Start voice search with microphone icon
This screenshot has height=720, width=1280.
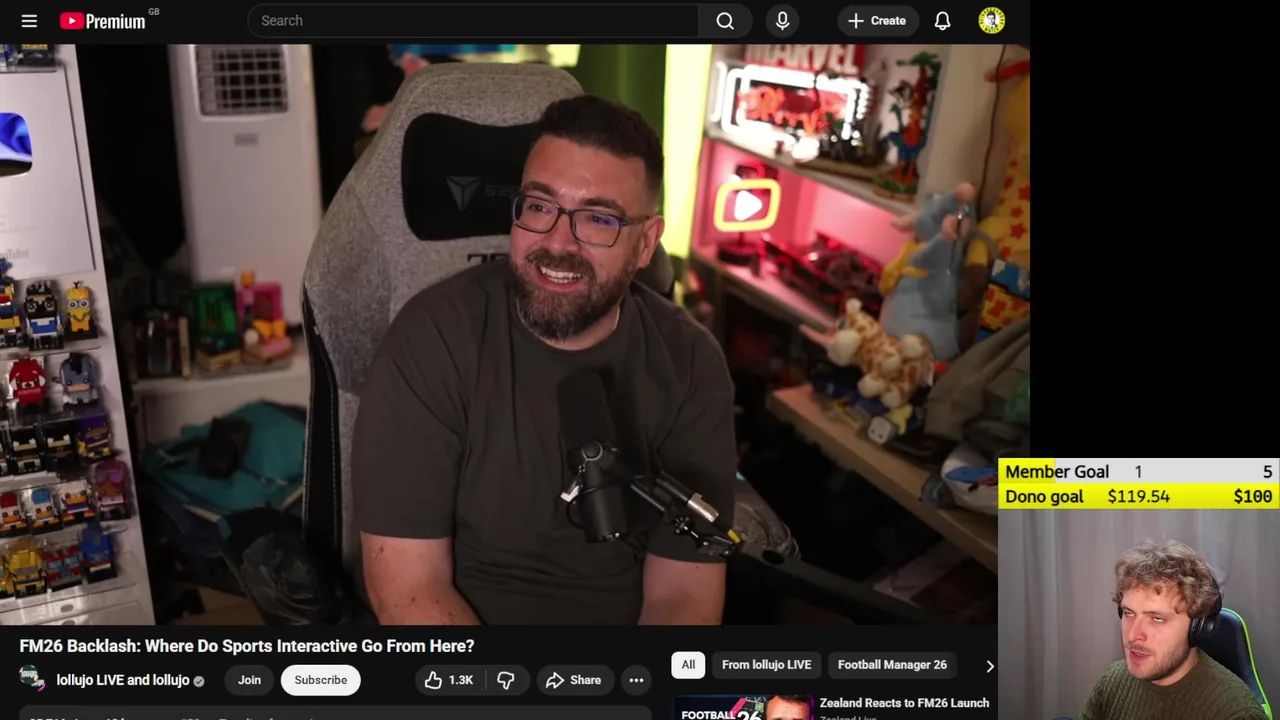(782, 20)
